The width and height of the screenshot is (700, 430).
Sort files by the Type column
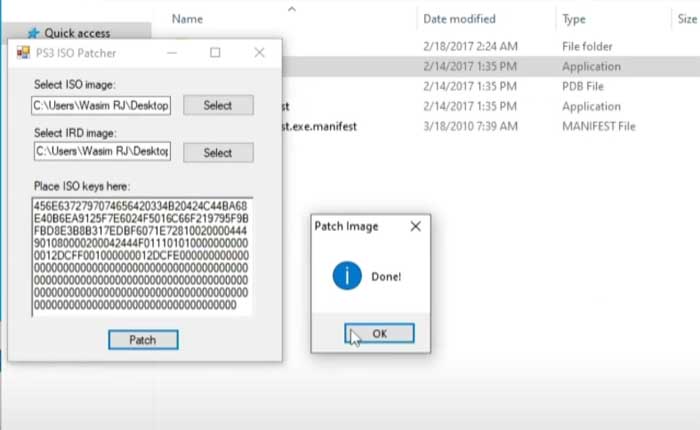[x=574, y=19]
